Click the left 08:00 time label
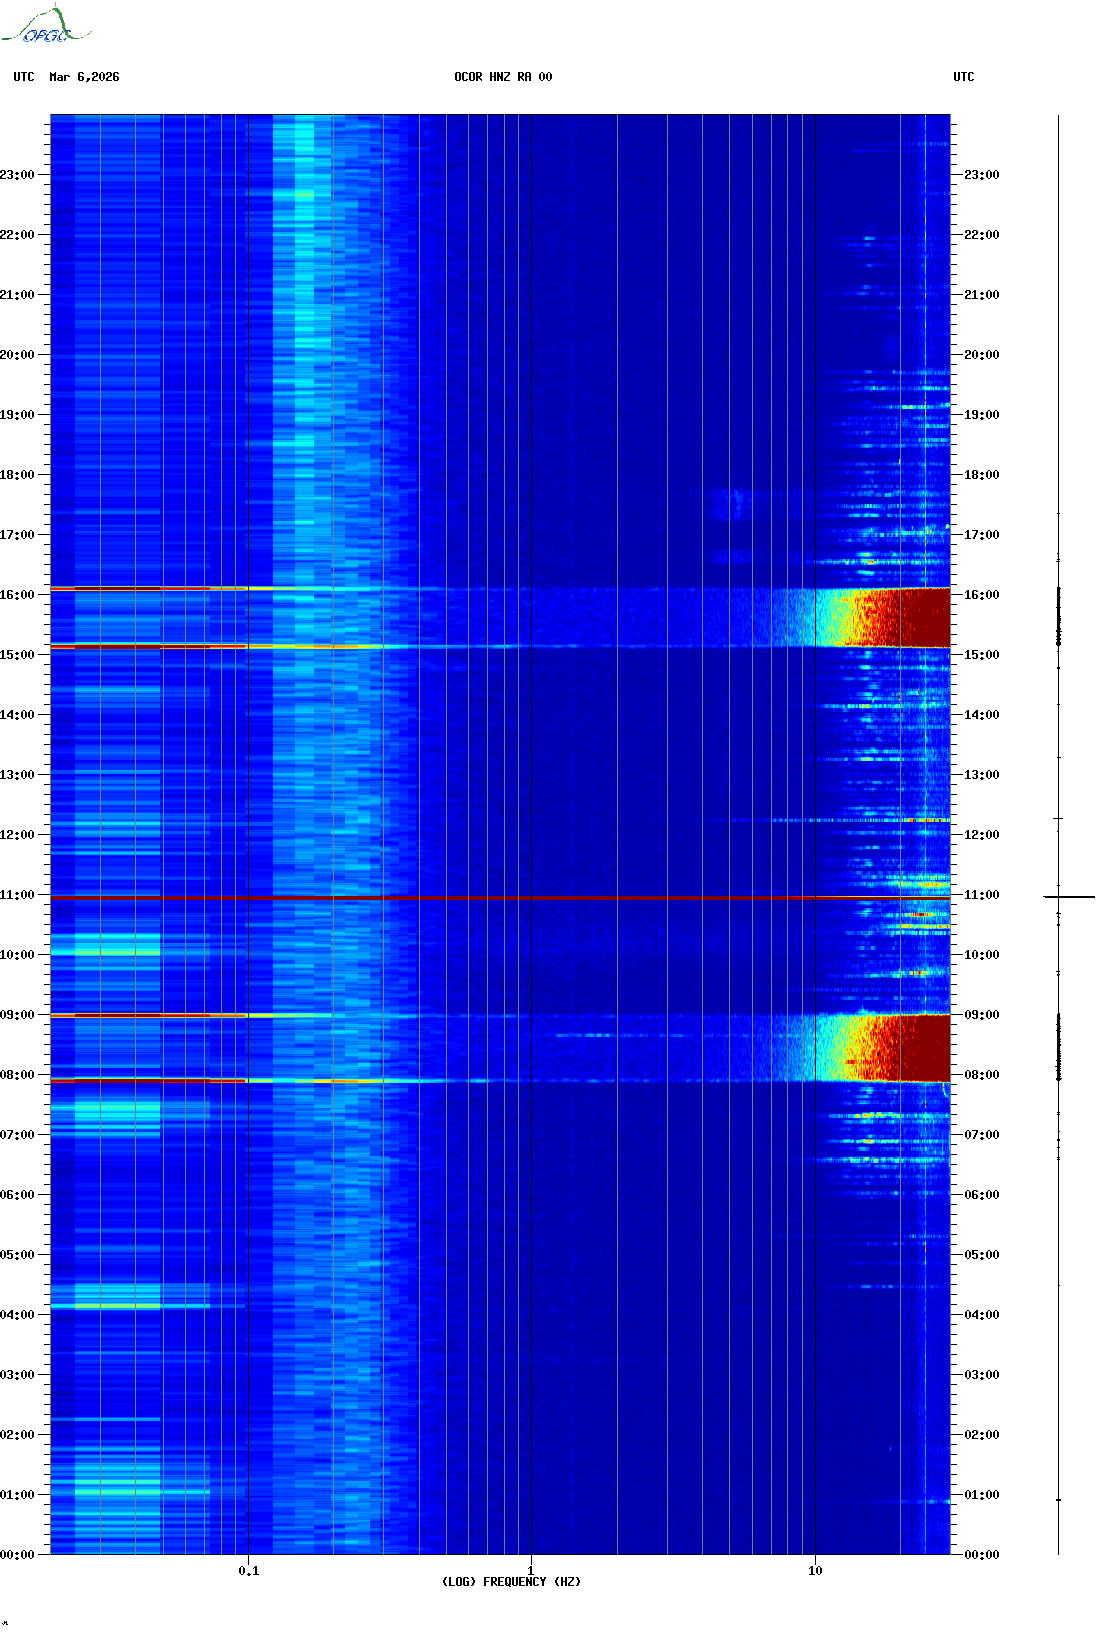This screenshot has width=1102, height=1634. 17,1075
